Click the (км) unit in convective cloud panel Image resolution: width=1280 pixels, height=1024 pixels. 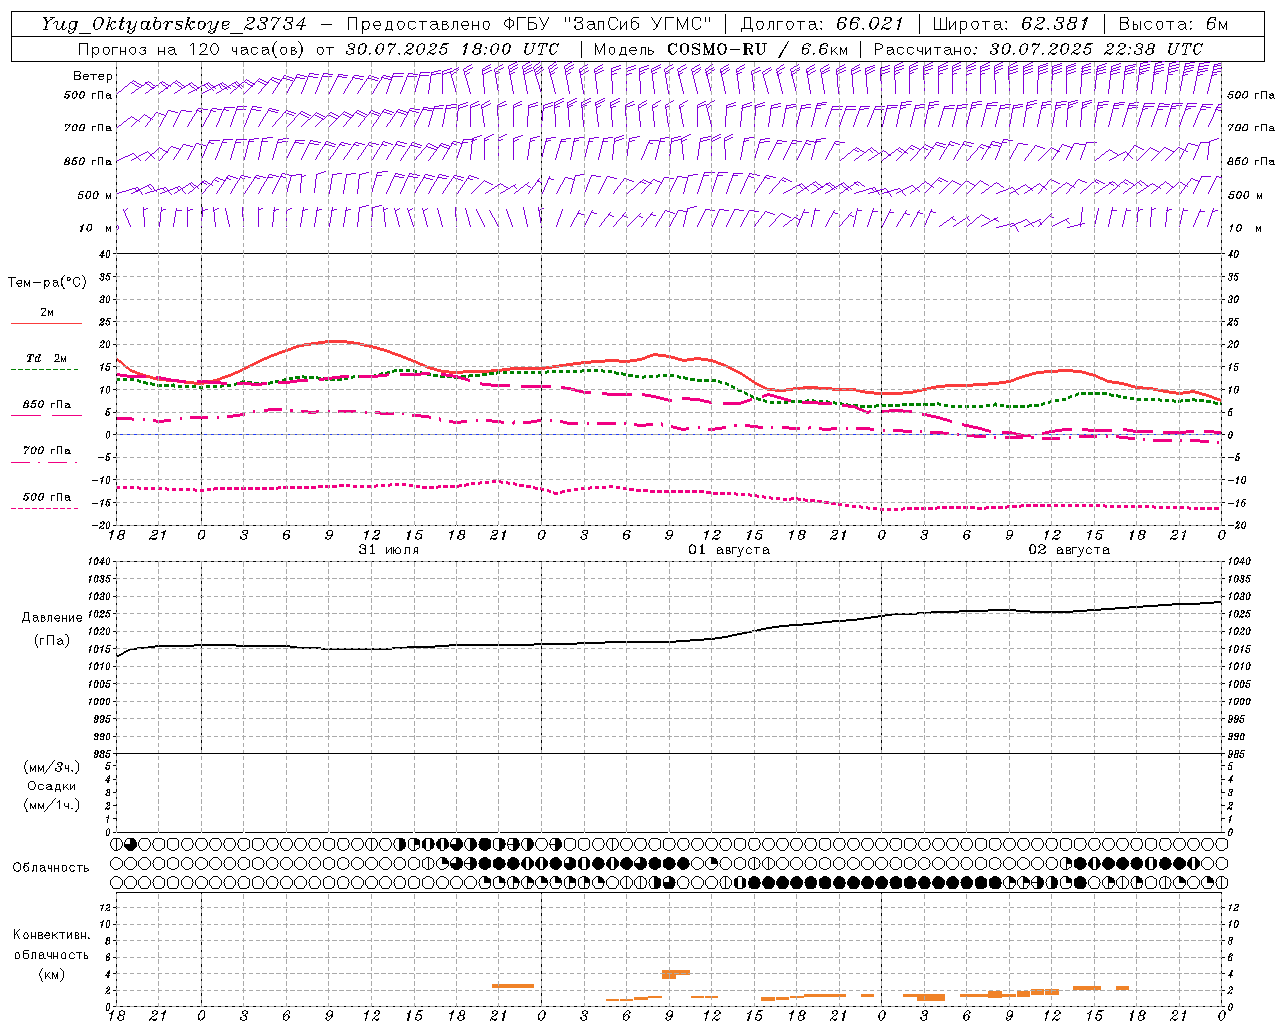coord(51,974)
